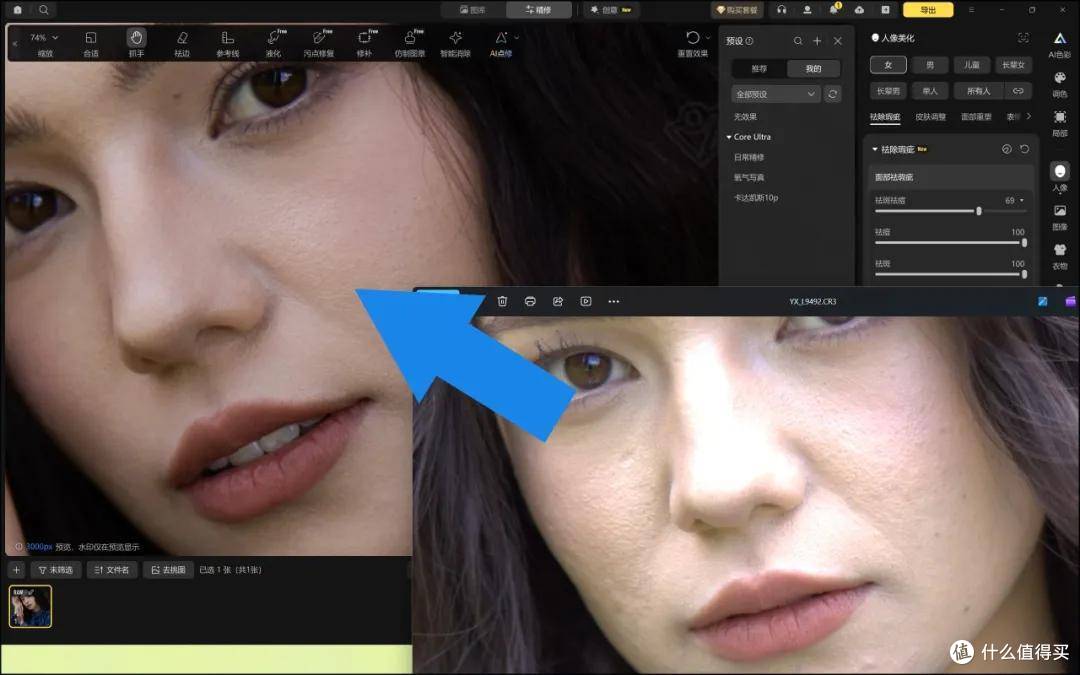
Task: Refresh the preset list
Action: click(833, 94)
